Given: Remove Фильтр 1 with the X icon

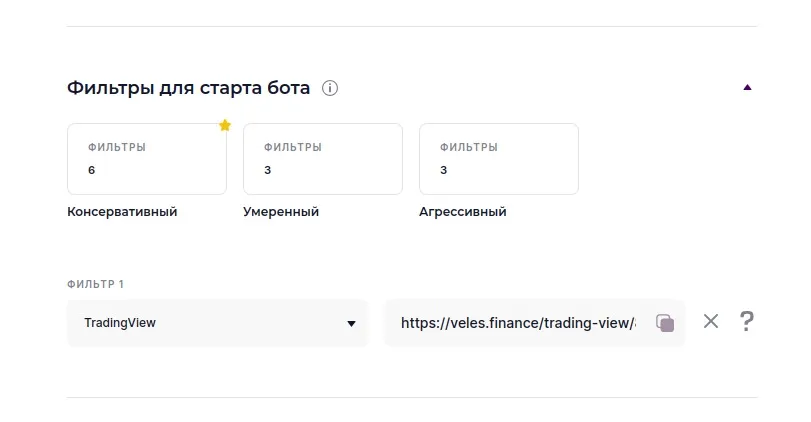Looking at the screenshot, I should (x=711, y=321).
